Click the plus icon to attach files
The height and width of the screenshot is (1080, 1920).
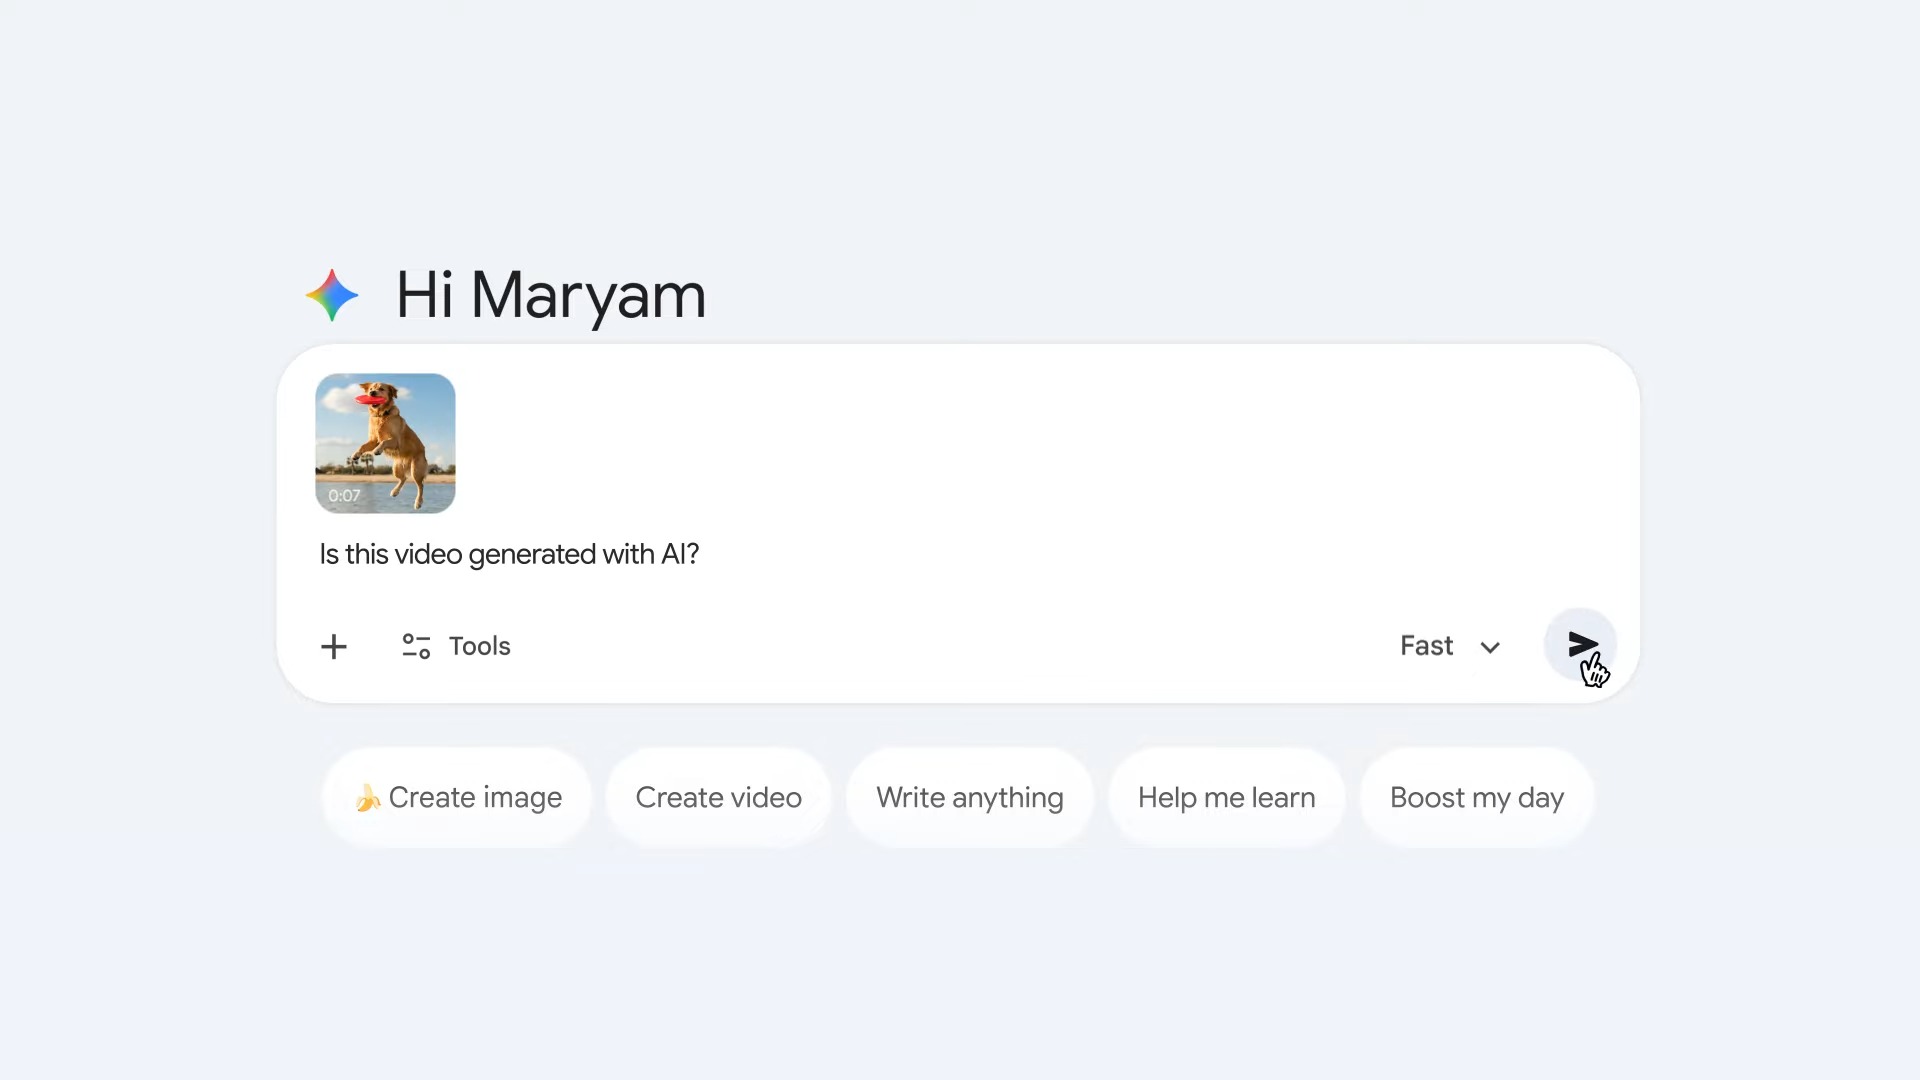333,646
